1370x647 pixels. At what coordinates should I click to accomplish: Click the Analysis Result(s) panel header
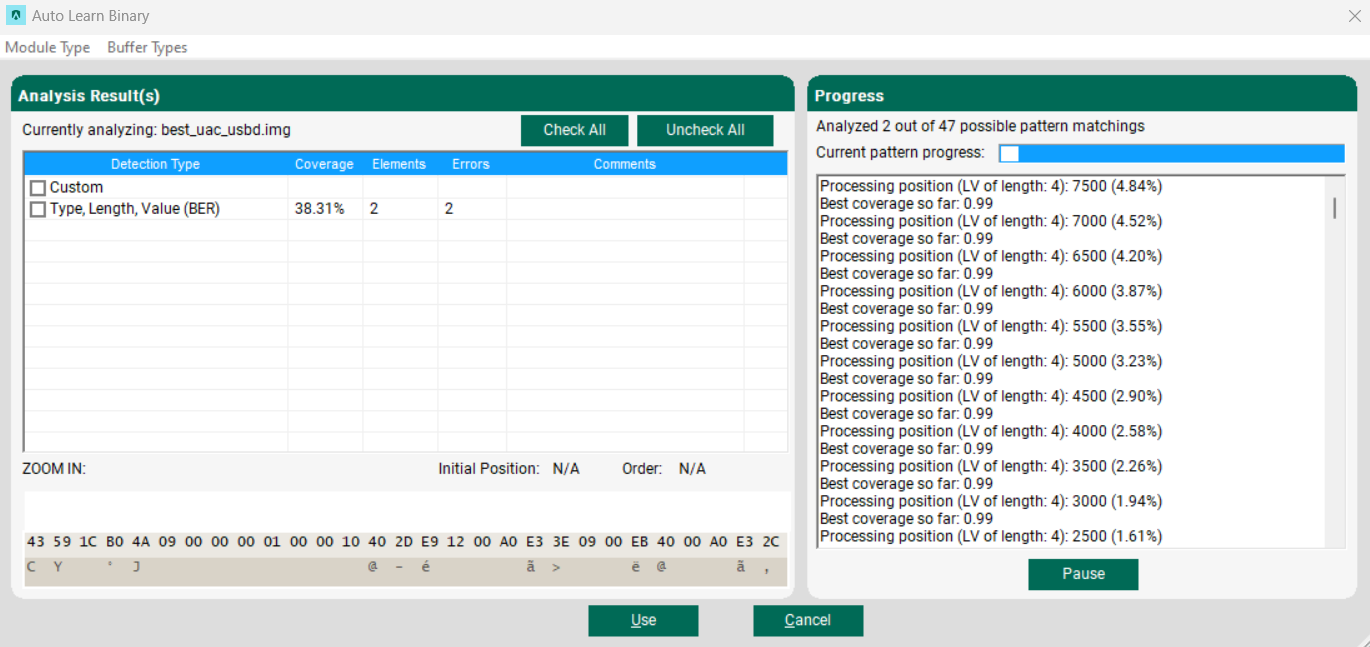[x=403, y=95]
